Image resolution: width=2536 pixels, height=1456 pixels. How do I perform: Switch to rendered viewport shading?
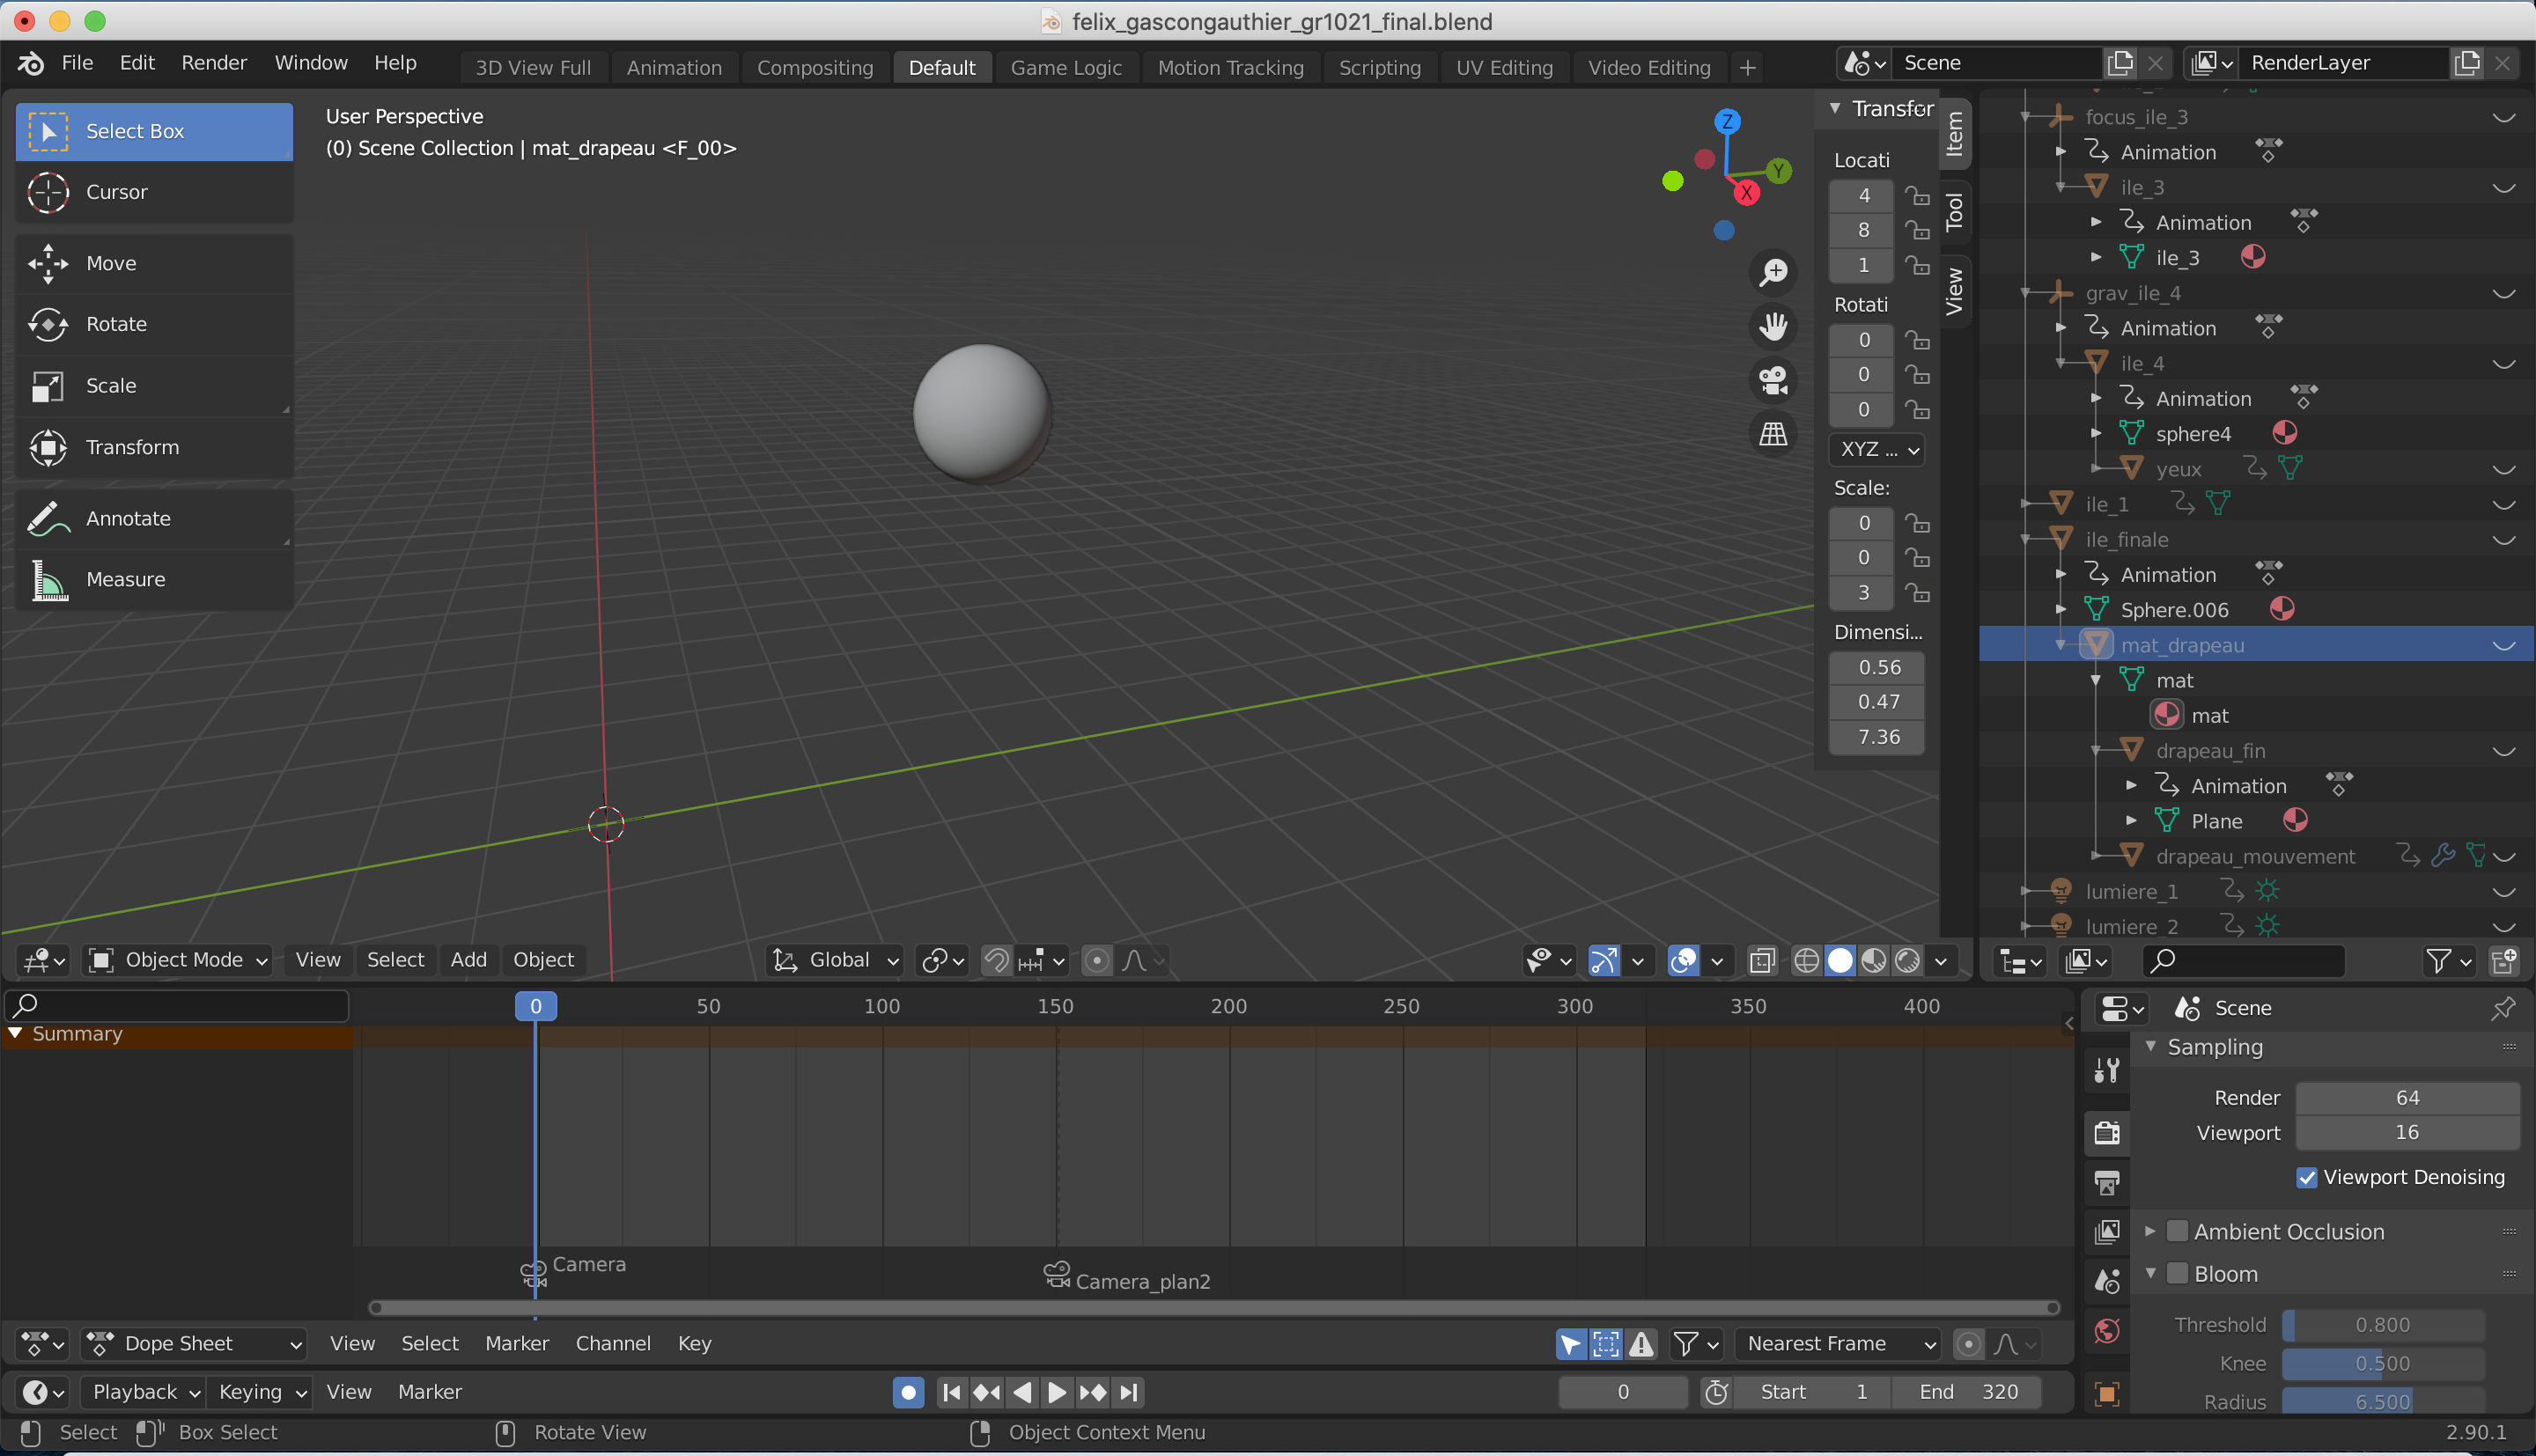point(1907,960)
